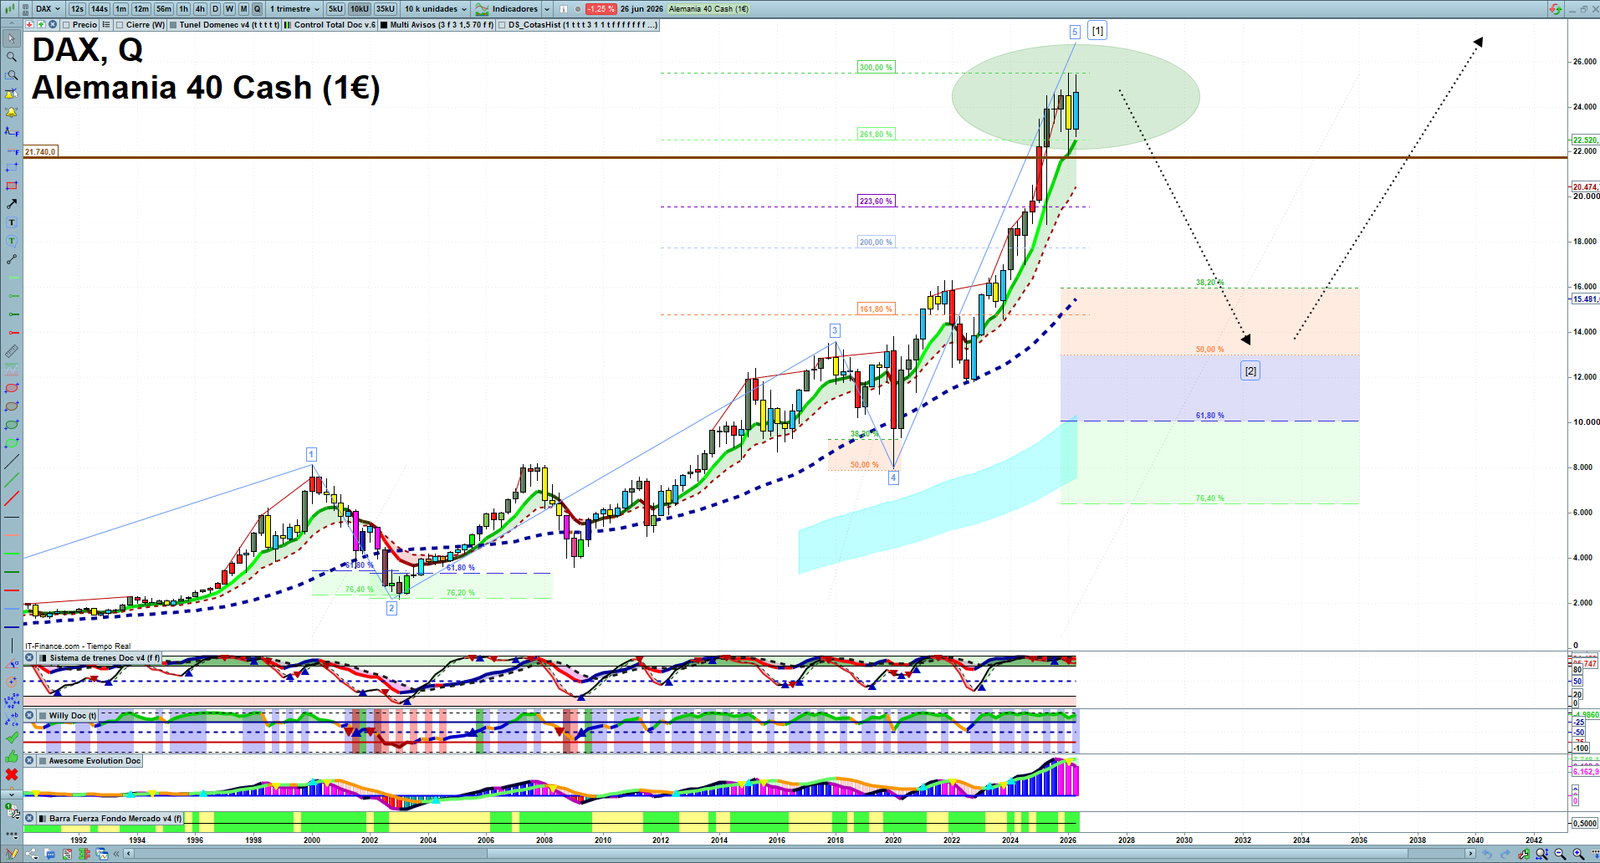This screenshot has height=863, width=1600.
Task: Switch to the W weekly timeframe
Action: coord(229,9)
